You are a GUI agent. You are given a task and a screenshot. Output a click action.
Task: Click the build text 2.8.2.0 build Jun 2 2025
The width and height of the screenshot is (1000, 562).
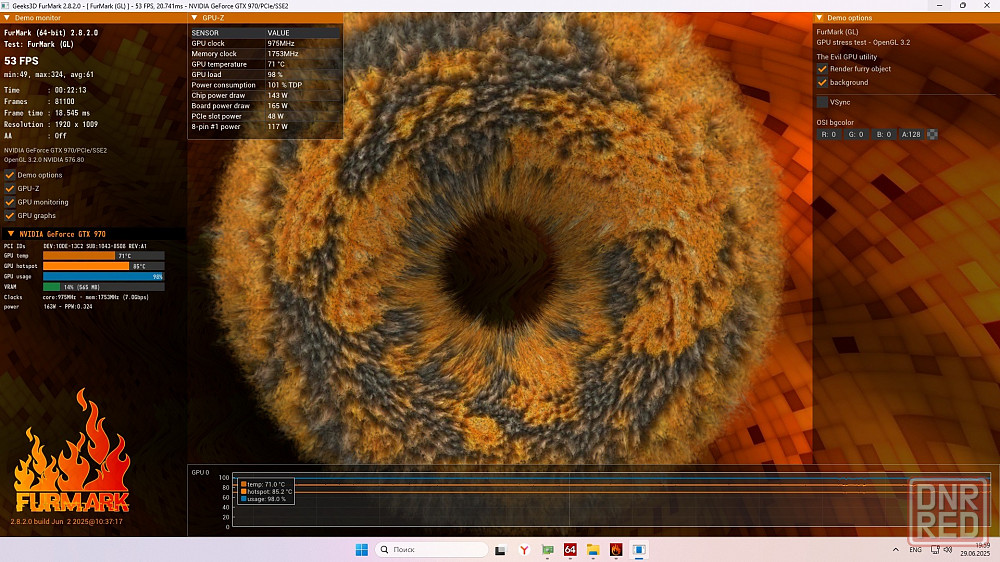coord(66,522)
